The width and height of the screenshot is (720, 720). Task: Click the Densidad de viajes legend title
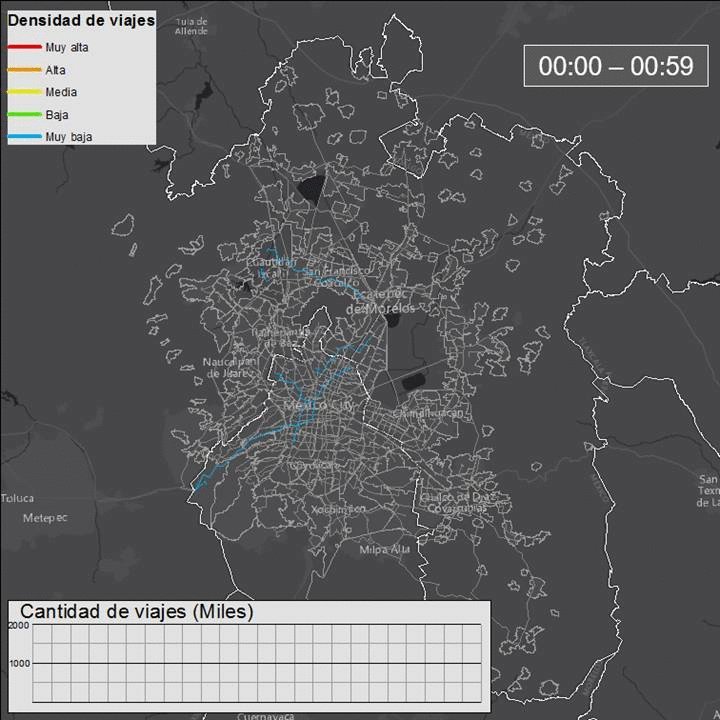coord(80,21)
